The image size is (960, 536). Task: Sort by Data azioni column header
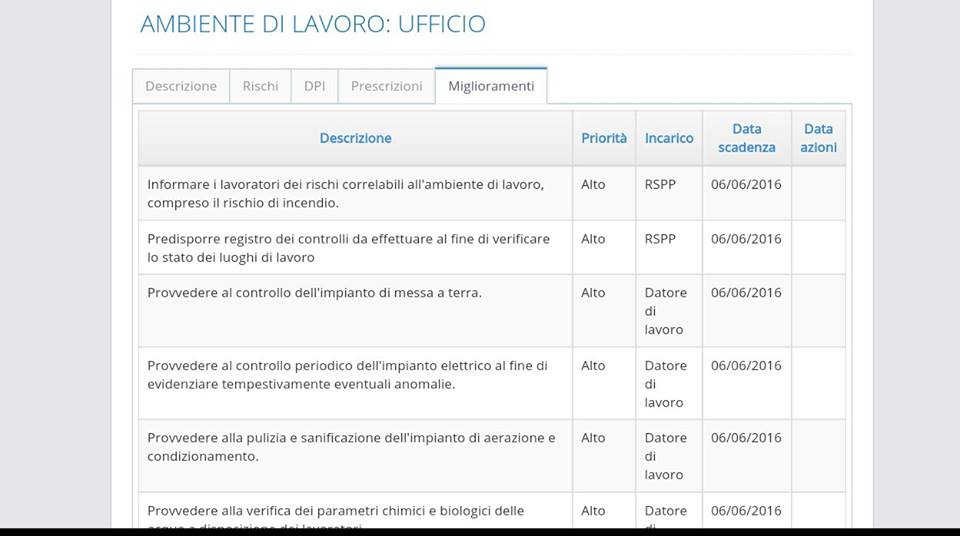(819, 138)
